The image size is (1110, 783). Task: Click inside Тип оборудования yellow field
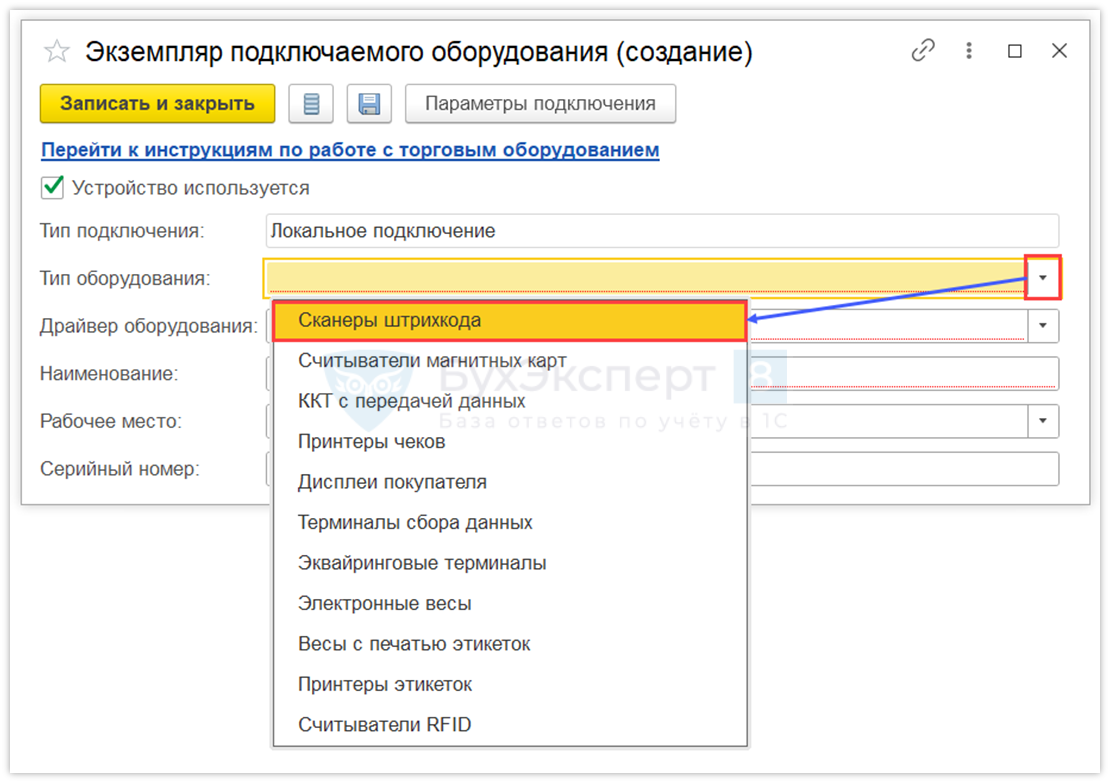645,278
